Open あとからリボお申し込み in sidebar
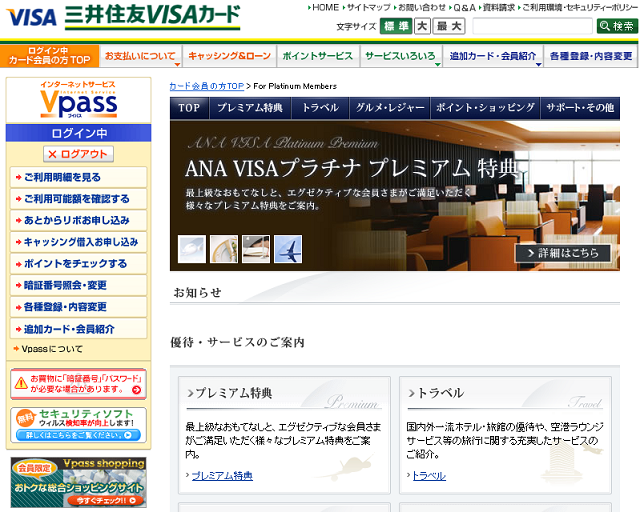The image size is (640, 512). (78, 220)
